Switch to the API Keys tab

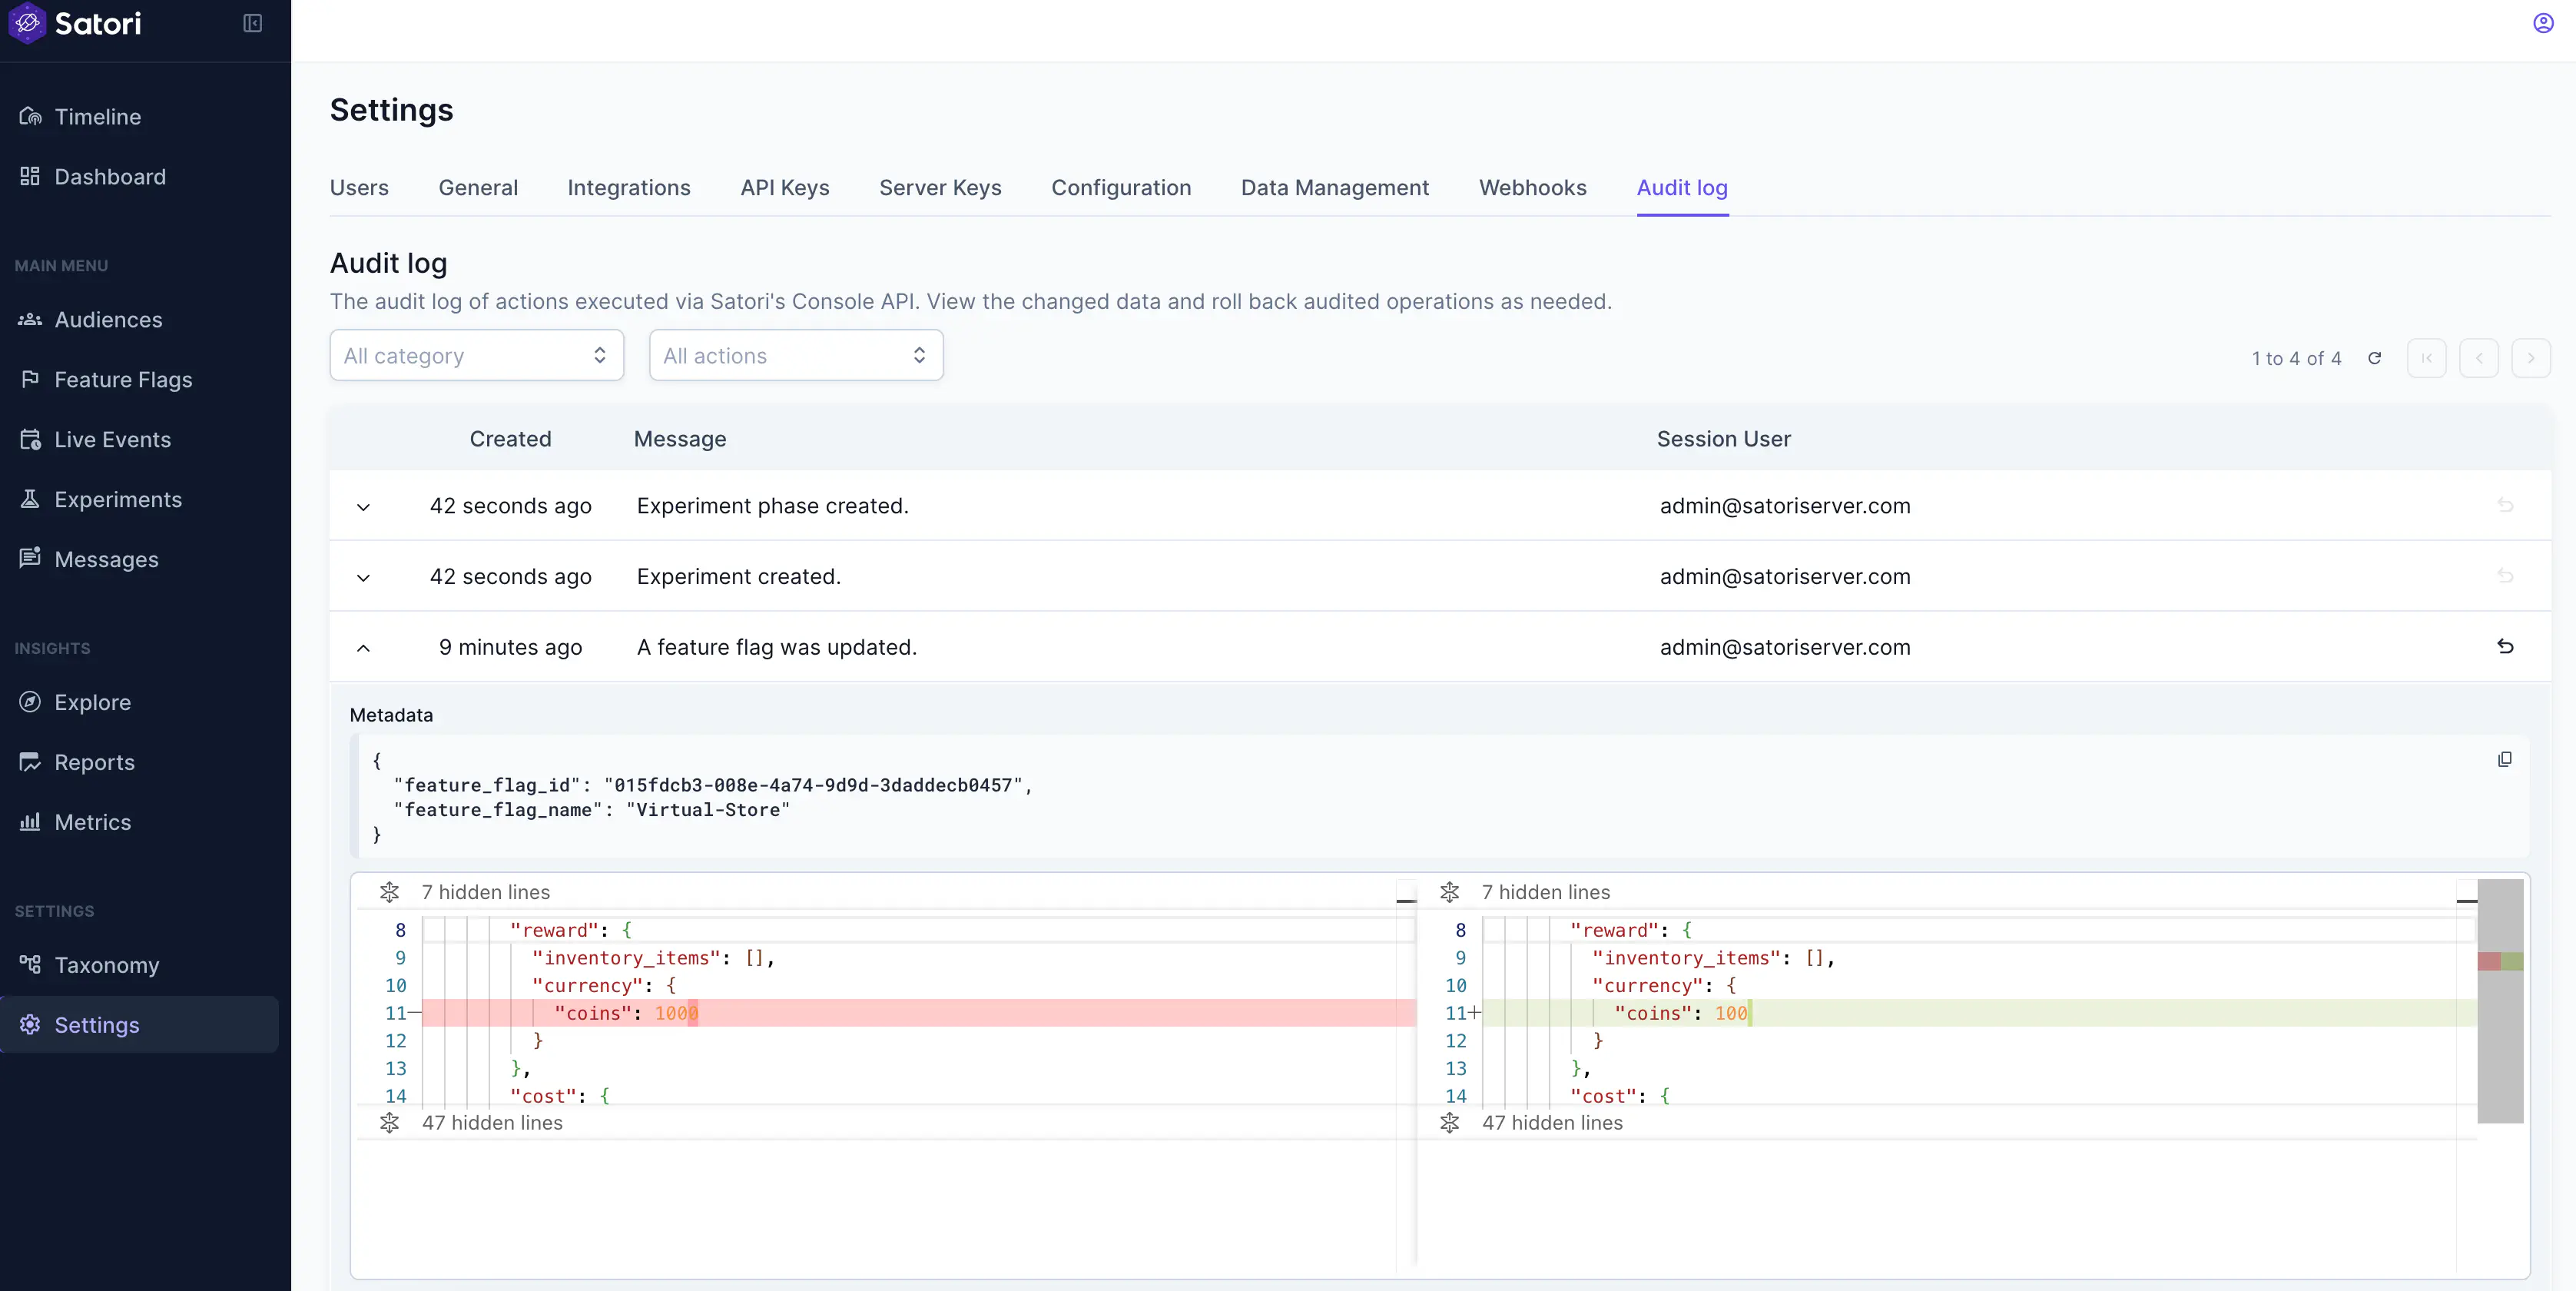coord(785,188)
